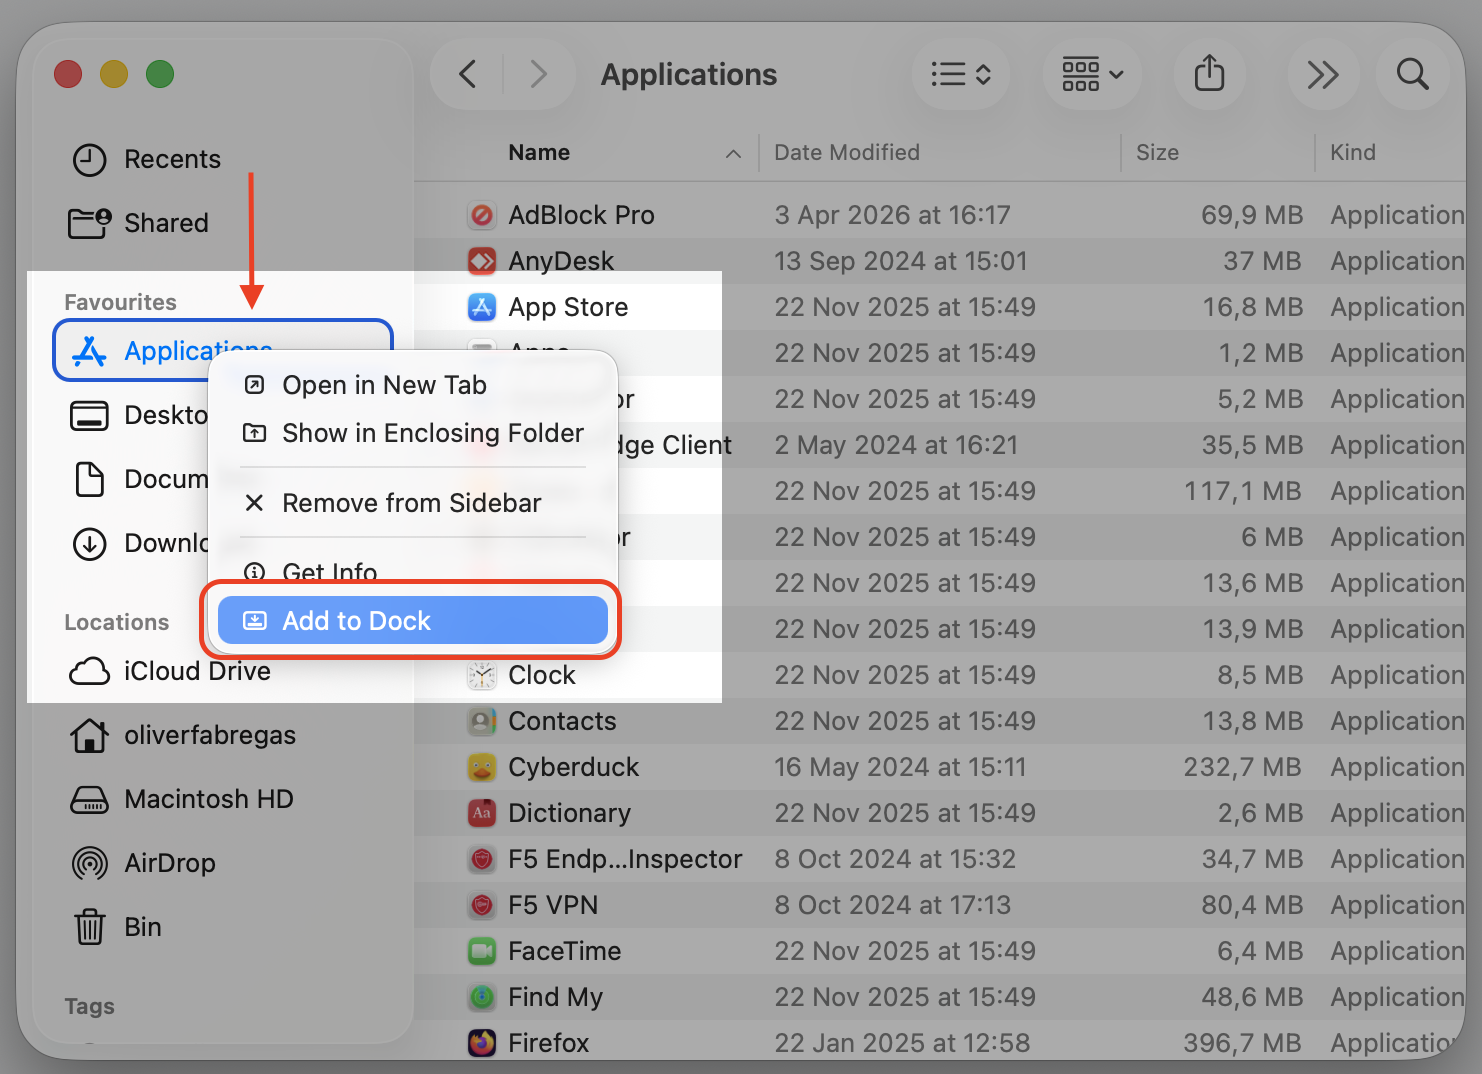Viewport: 1482px width, 1074px height.
Task: Show more toolbar items via double chevron
Action: [x=1322, y=74]
